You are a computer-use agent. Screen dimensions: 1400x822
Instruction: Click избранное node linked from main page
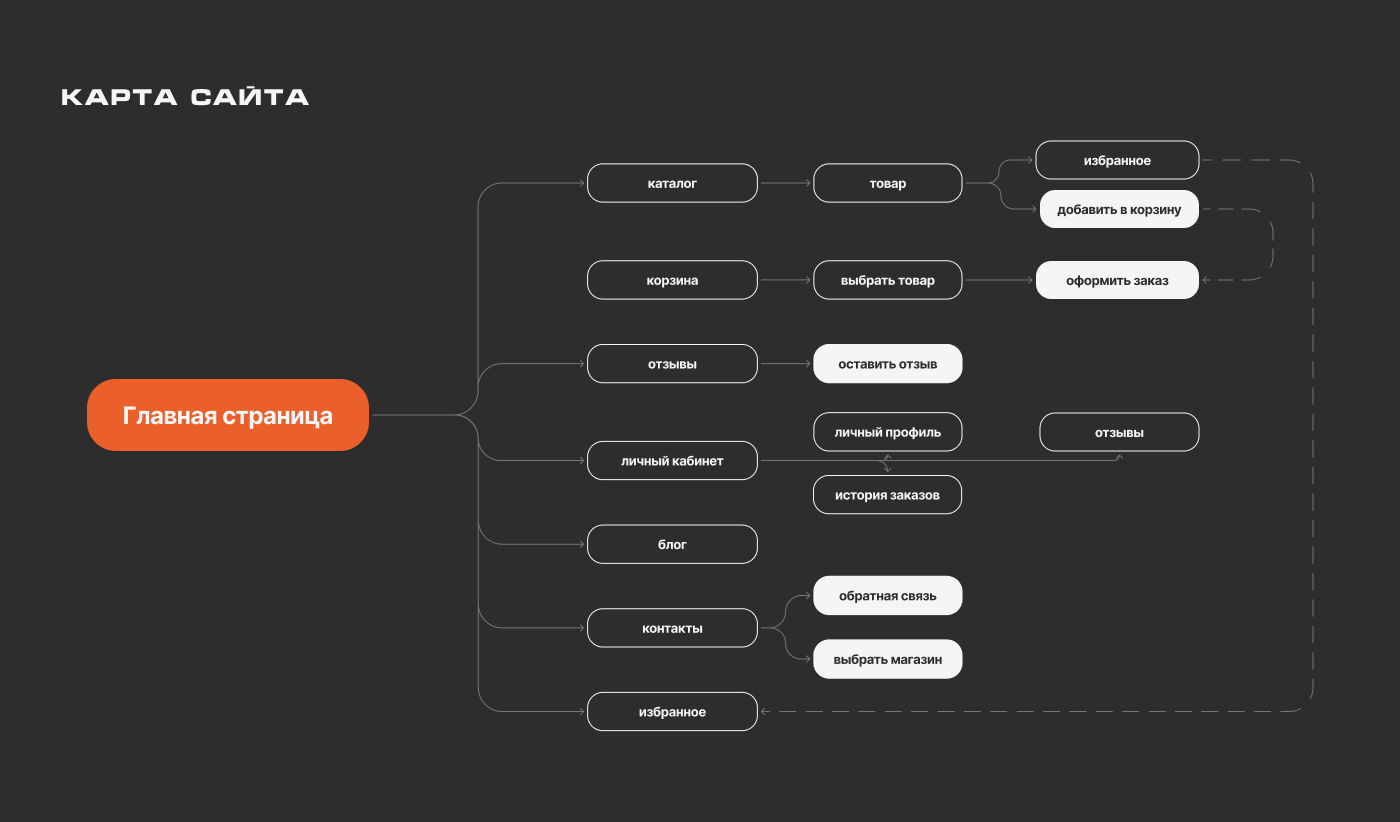(672, 712)
